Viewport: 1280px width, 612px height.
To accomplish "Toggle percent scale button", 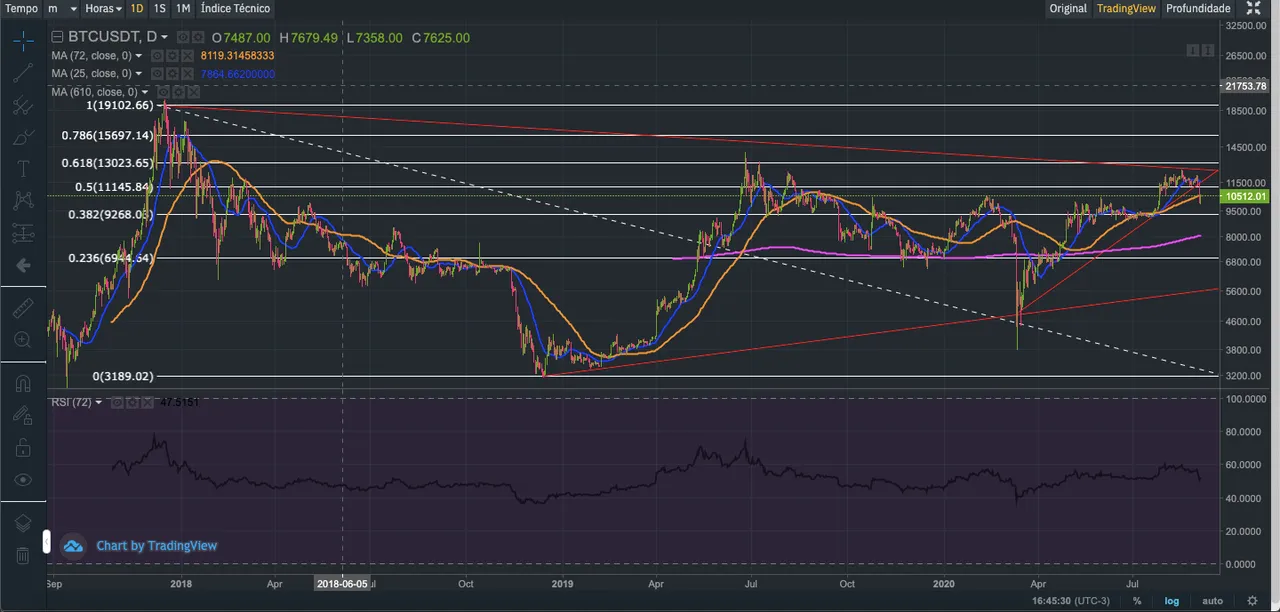I will (x=1137, y=601).
